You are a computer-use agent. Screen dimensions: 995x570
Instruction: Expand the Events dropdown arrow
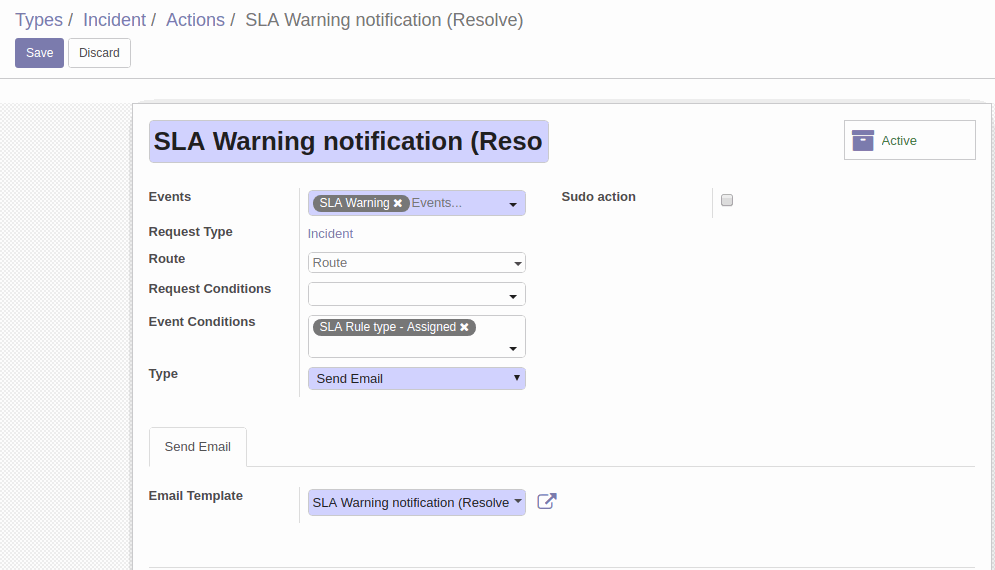(513, 204)
